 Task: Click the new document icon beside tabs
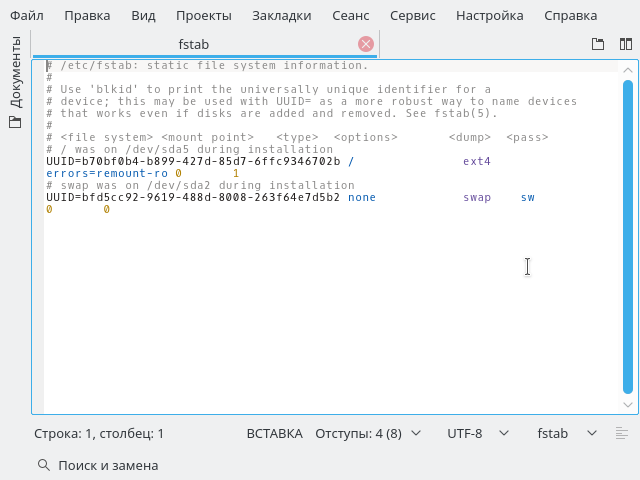(598, 44)
